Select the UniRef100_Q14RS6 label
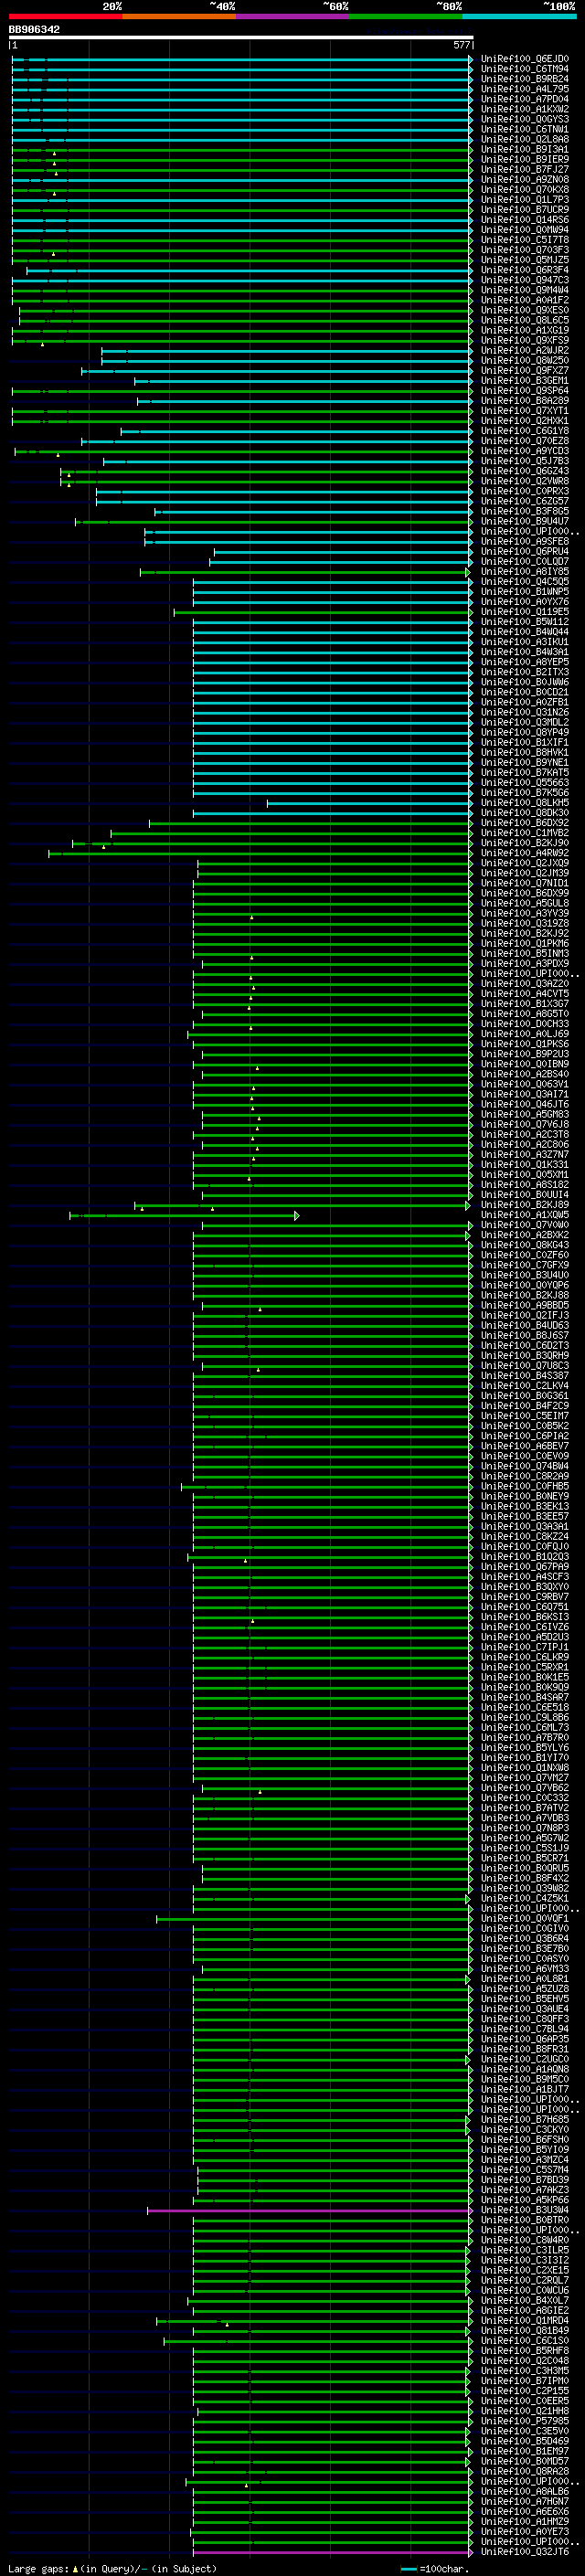The image size is (585, 2576). coord(525,219)
